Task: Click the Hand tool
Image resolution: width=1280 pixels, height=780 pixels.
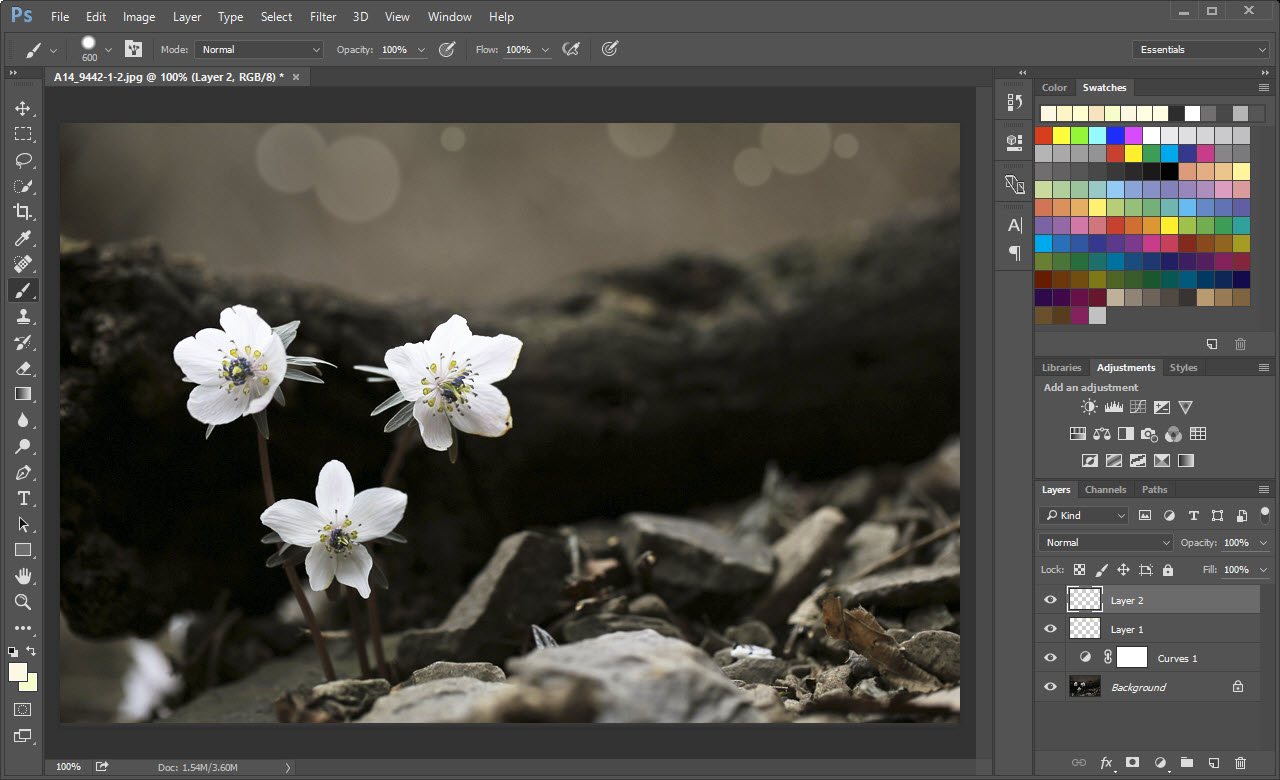Action: point(22,576)
